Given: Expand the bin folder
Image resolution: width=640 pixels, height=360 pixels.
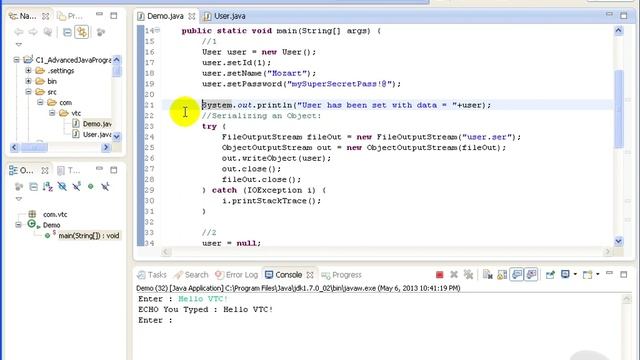Looking at the screenshot, I should point(28,81).
